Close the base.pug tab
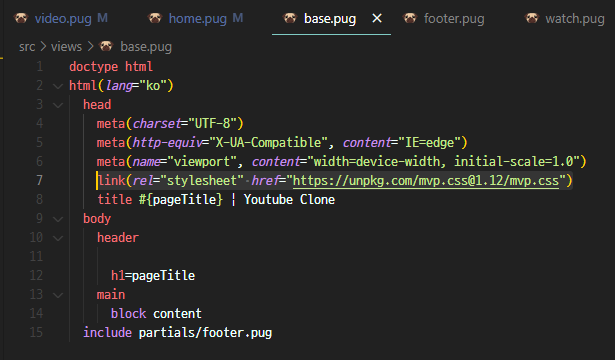615x360 pixels. pyautogui.click(x=377, y=18)
